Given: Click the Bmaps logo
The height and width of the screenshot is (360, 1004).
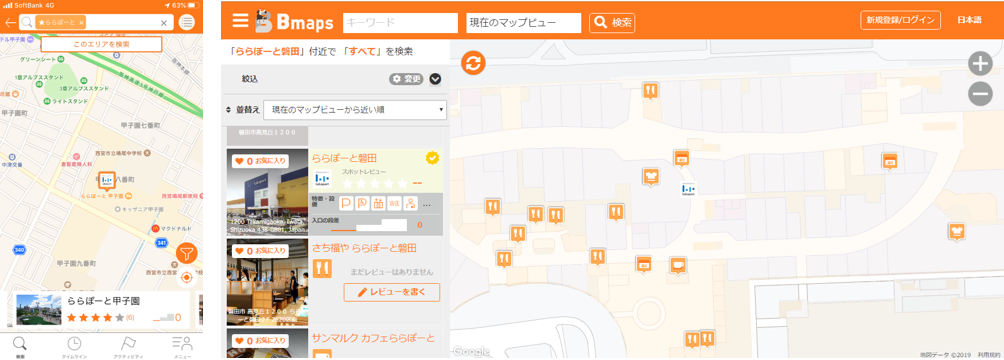Looking at the screenshot, I should pyautogui.click(x=295, y=21).
